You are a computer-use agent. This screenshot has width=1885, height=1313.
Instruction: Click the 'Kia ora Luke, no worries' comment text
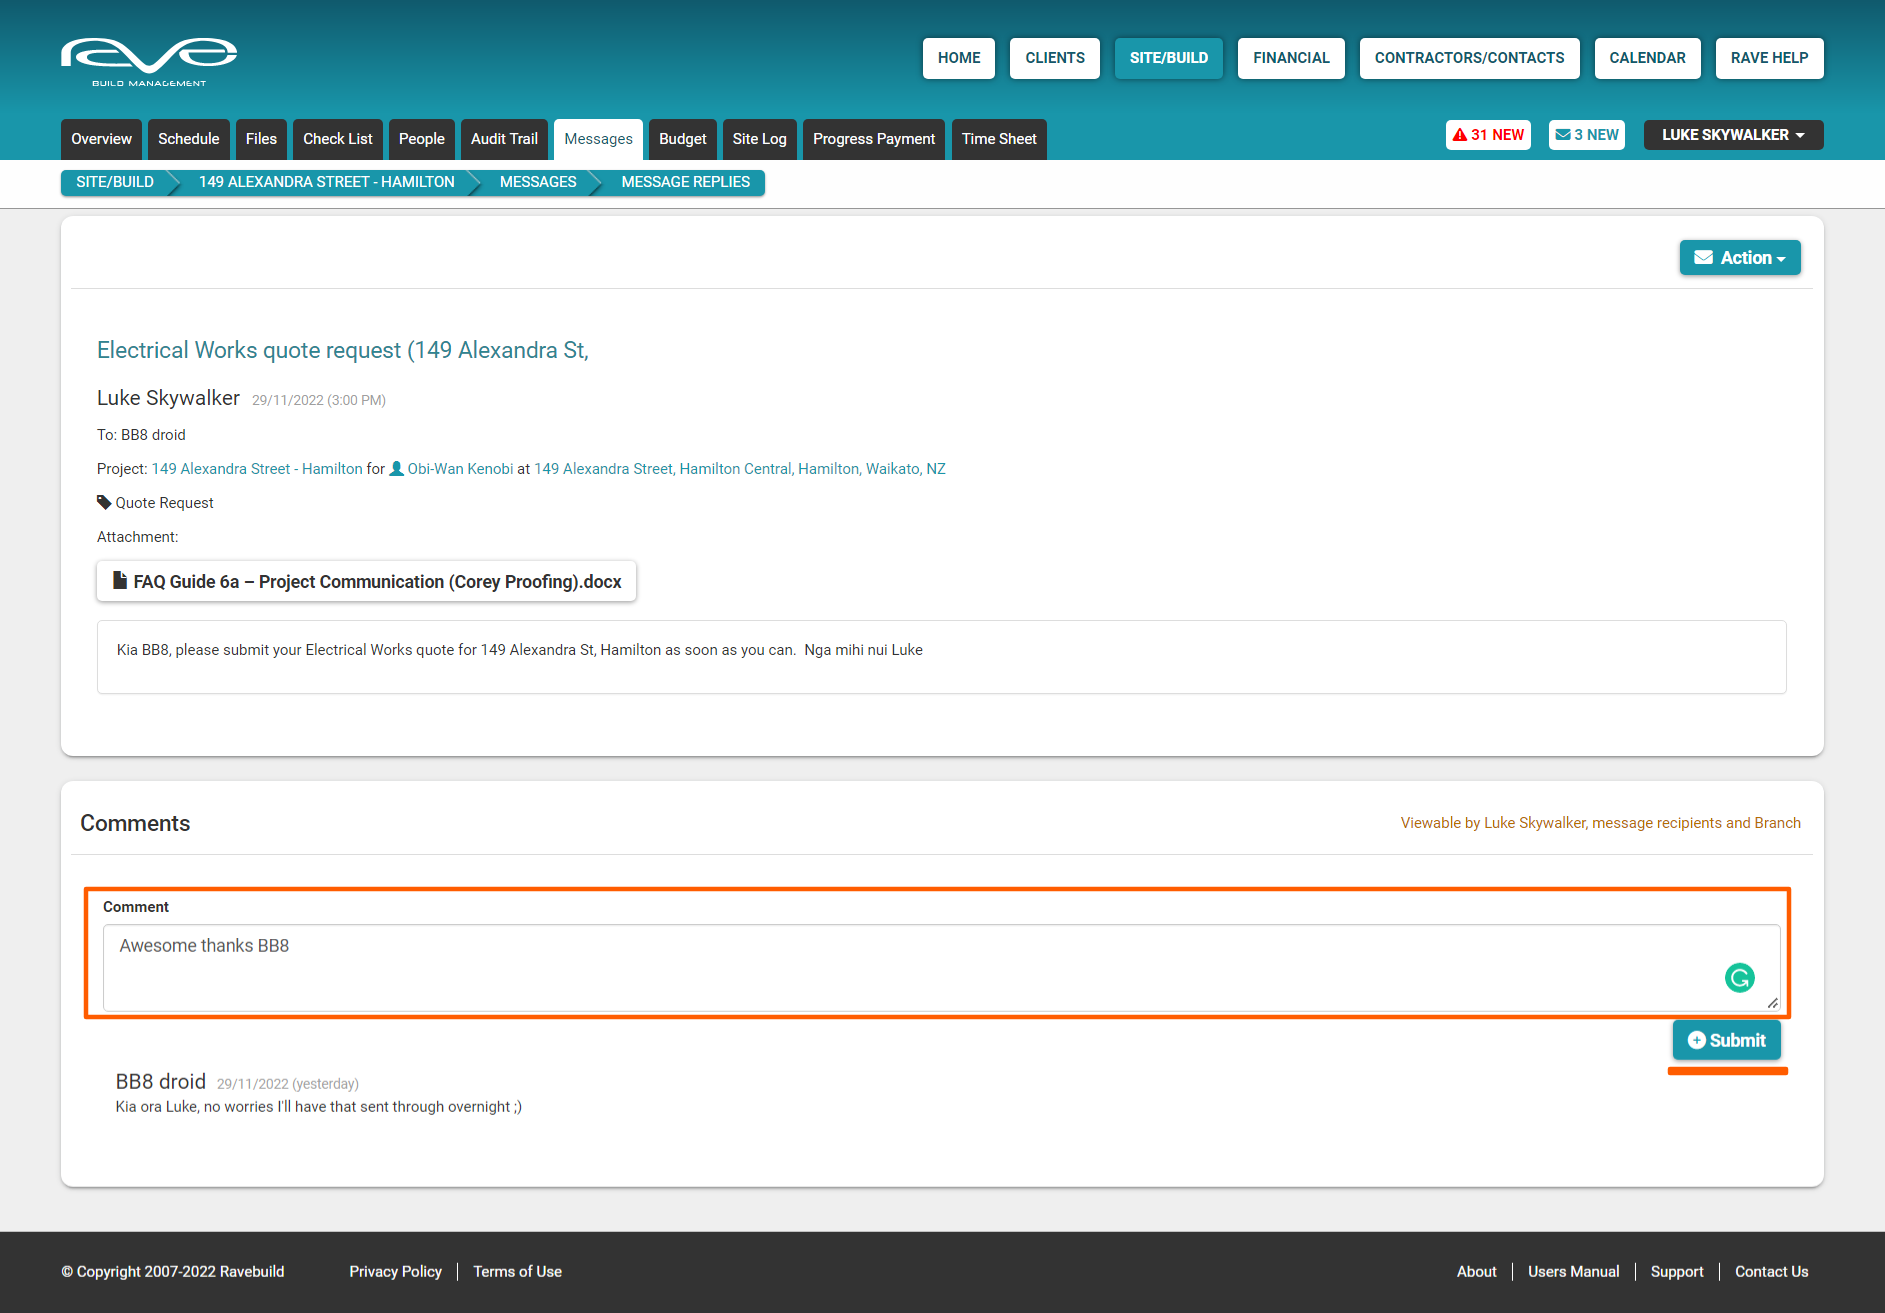click(319, 1106)
